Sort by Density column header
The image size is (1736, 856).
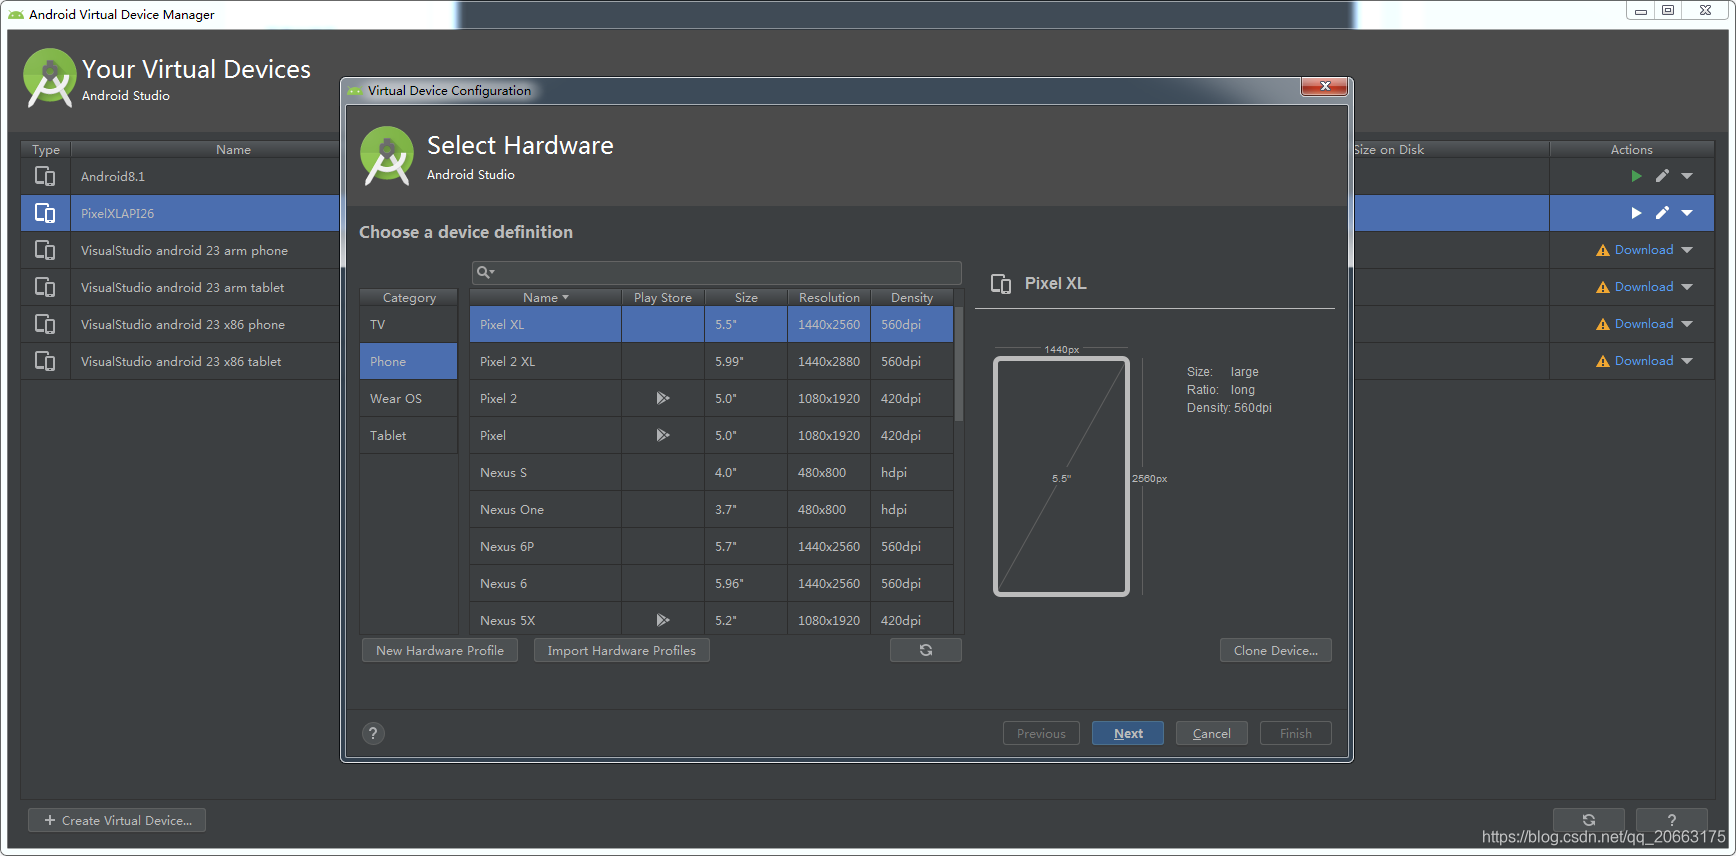(912, 297)
